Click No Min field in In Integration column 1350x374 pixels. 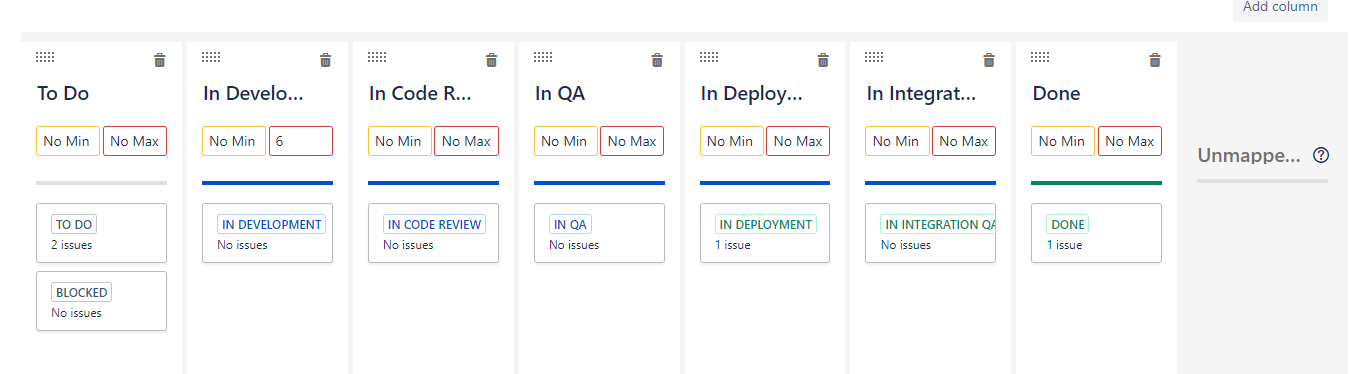click(898, 141)
